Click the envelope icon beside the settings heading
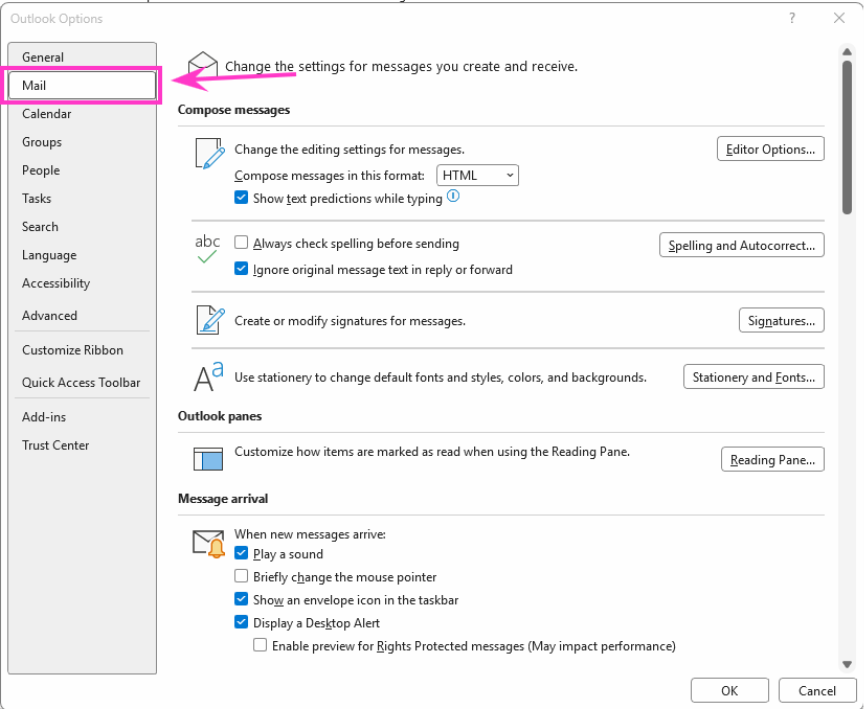 point(203,65)
